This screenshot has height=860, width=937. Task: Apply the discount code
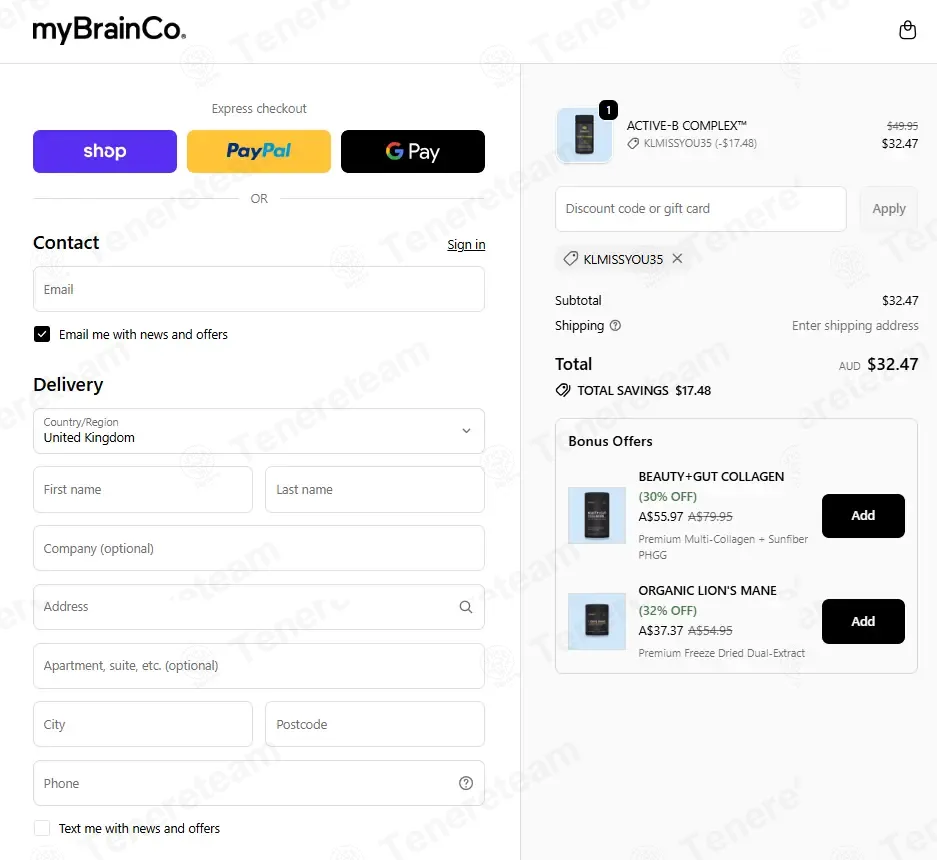point(889,209)
